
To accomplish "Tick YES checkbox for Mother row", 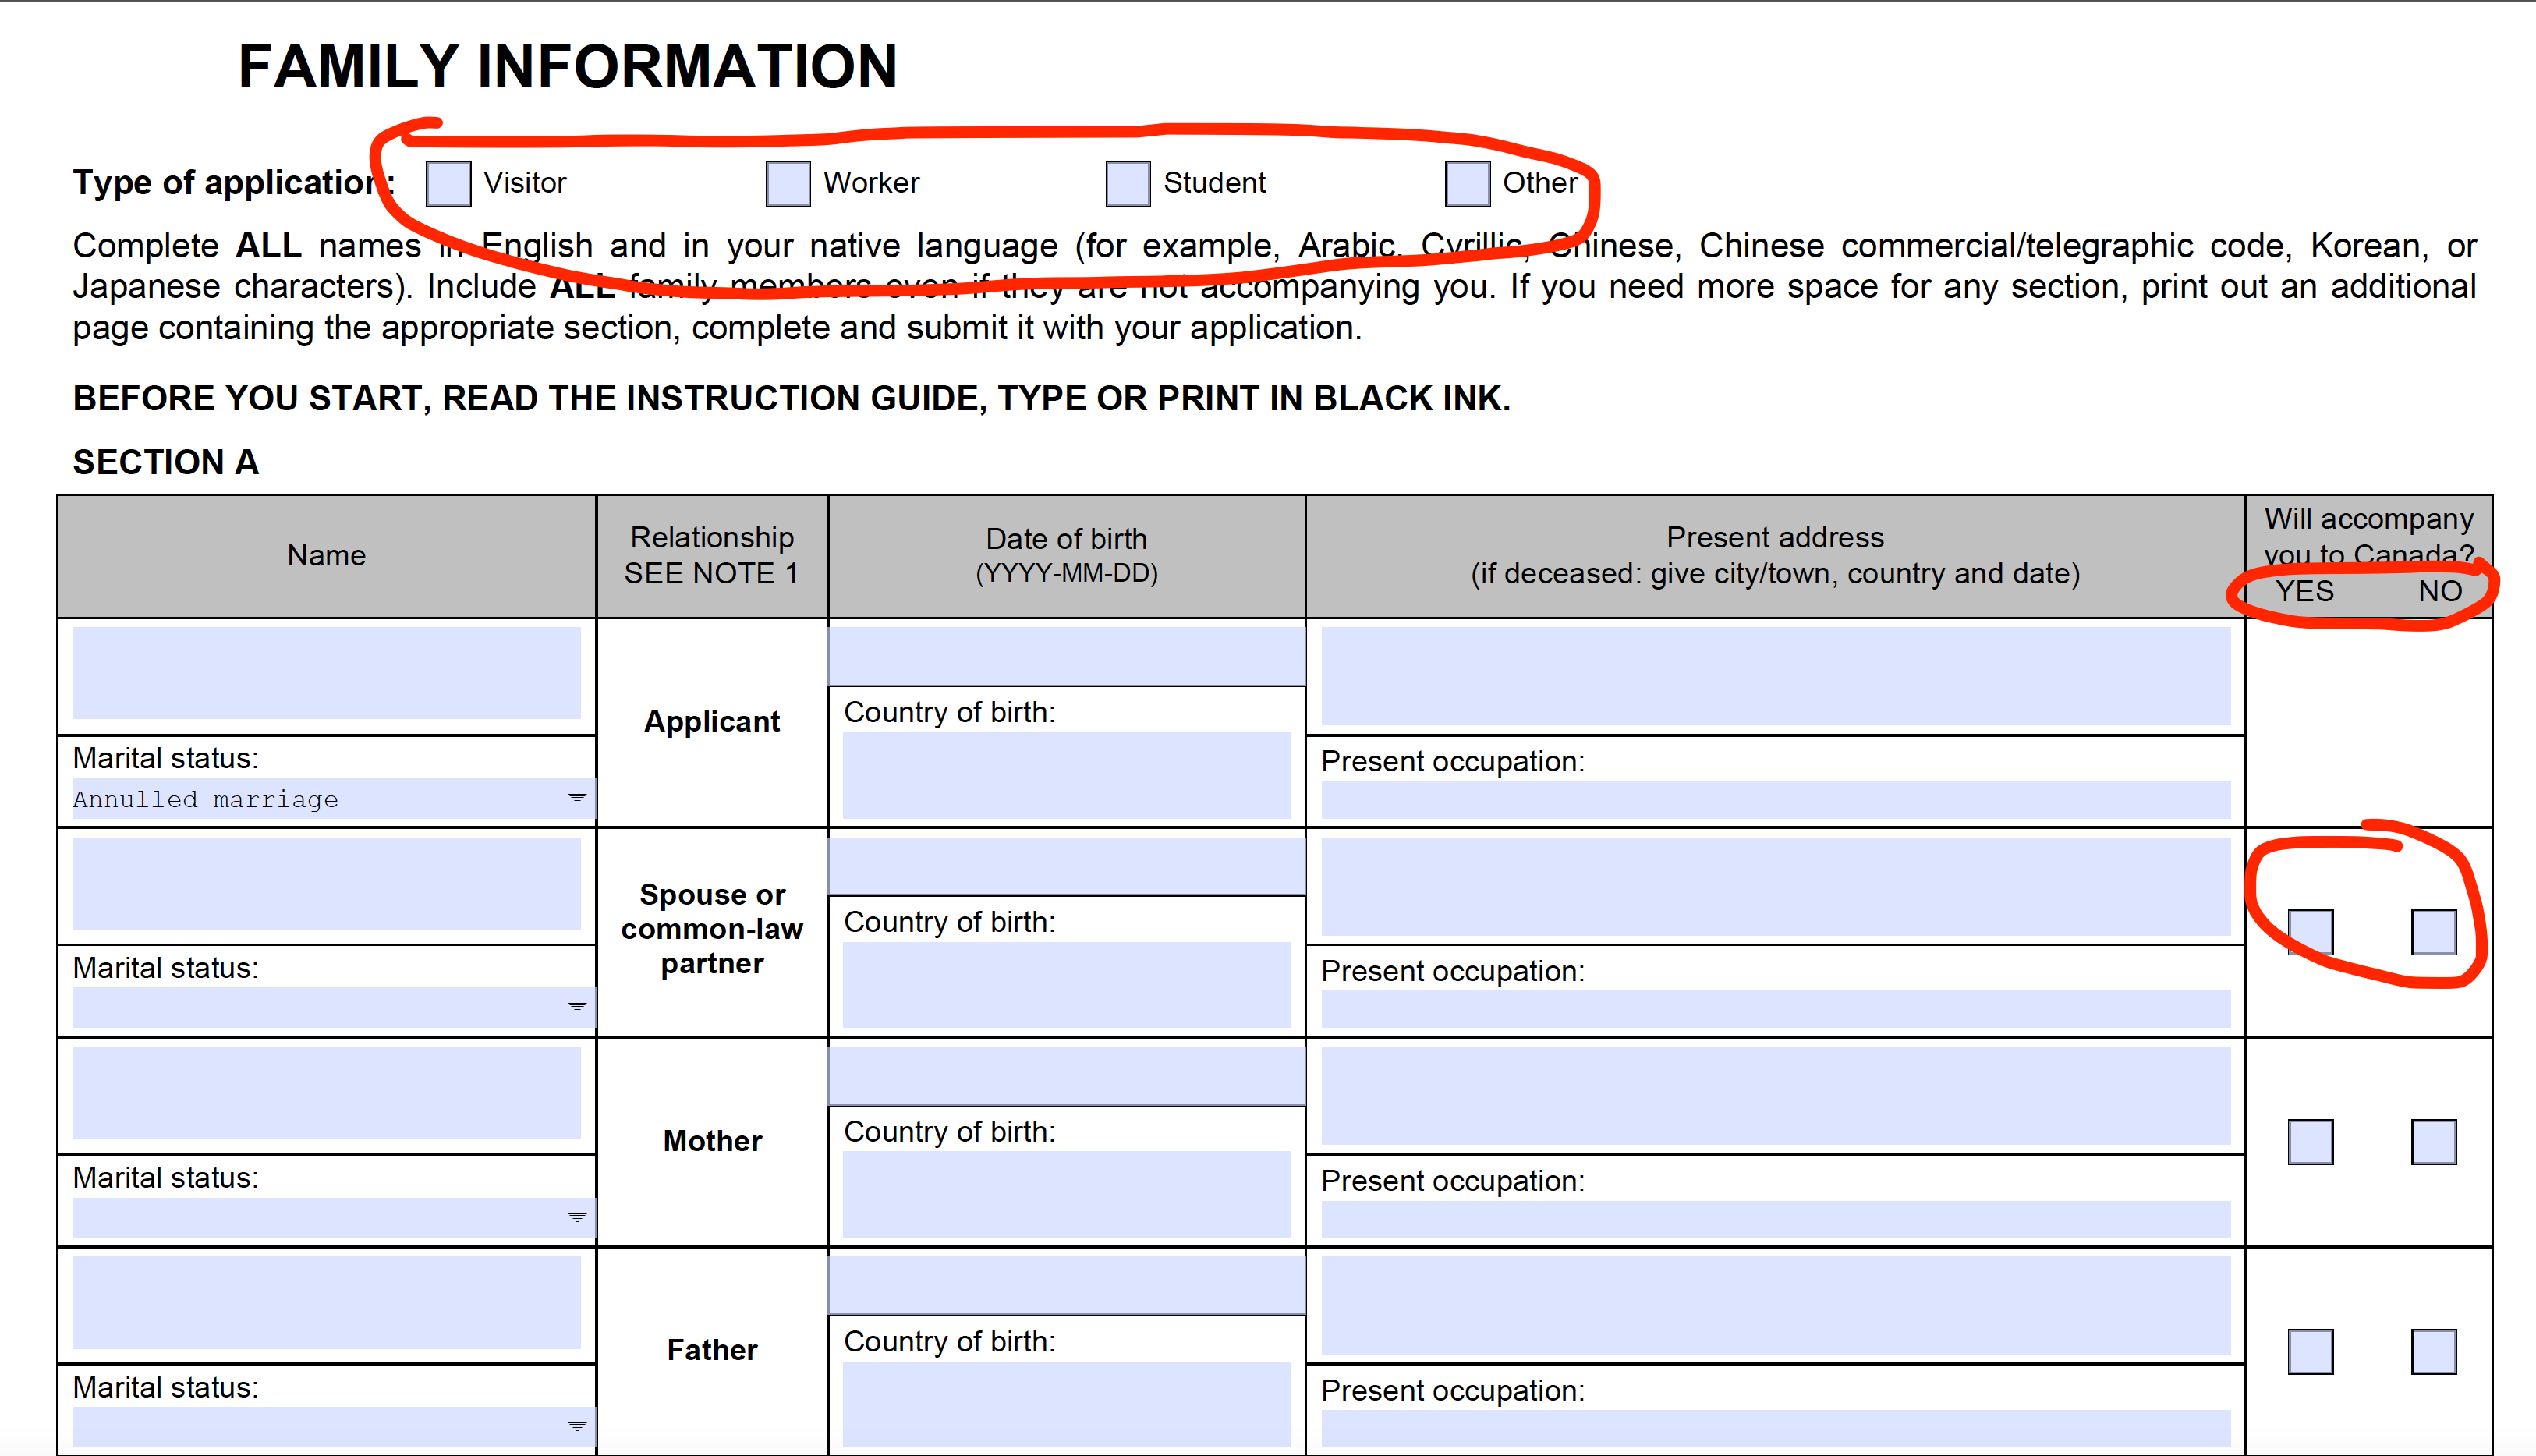I will click(x=2310, y=1142).
